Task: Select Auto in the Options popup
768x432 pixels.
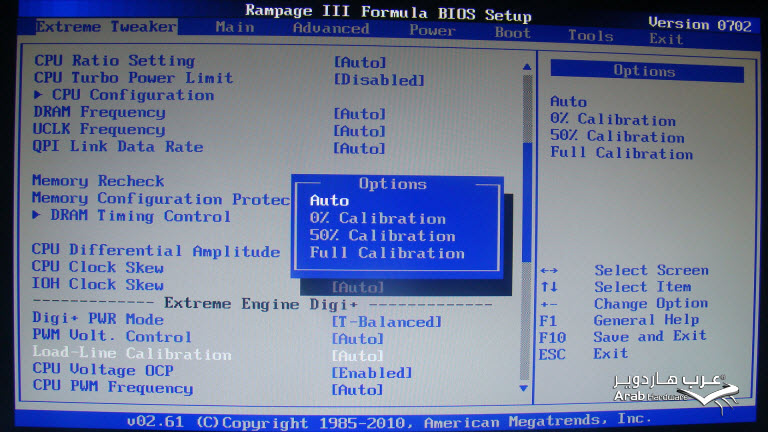Action: (329, 200)
